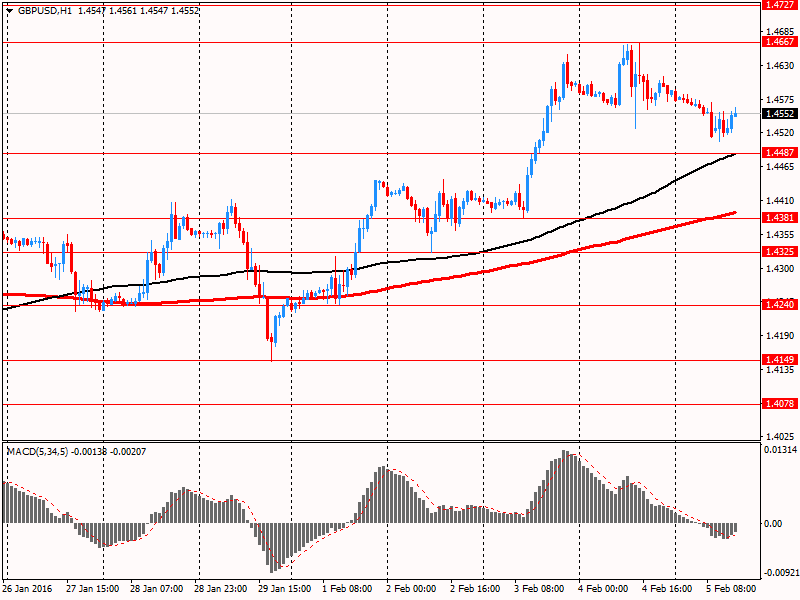Click the 1.4381 price level label
800x600 pixels.
[778, 218]
